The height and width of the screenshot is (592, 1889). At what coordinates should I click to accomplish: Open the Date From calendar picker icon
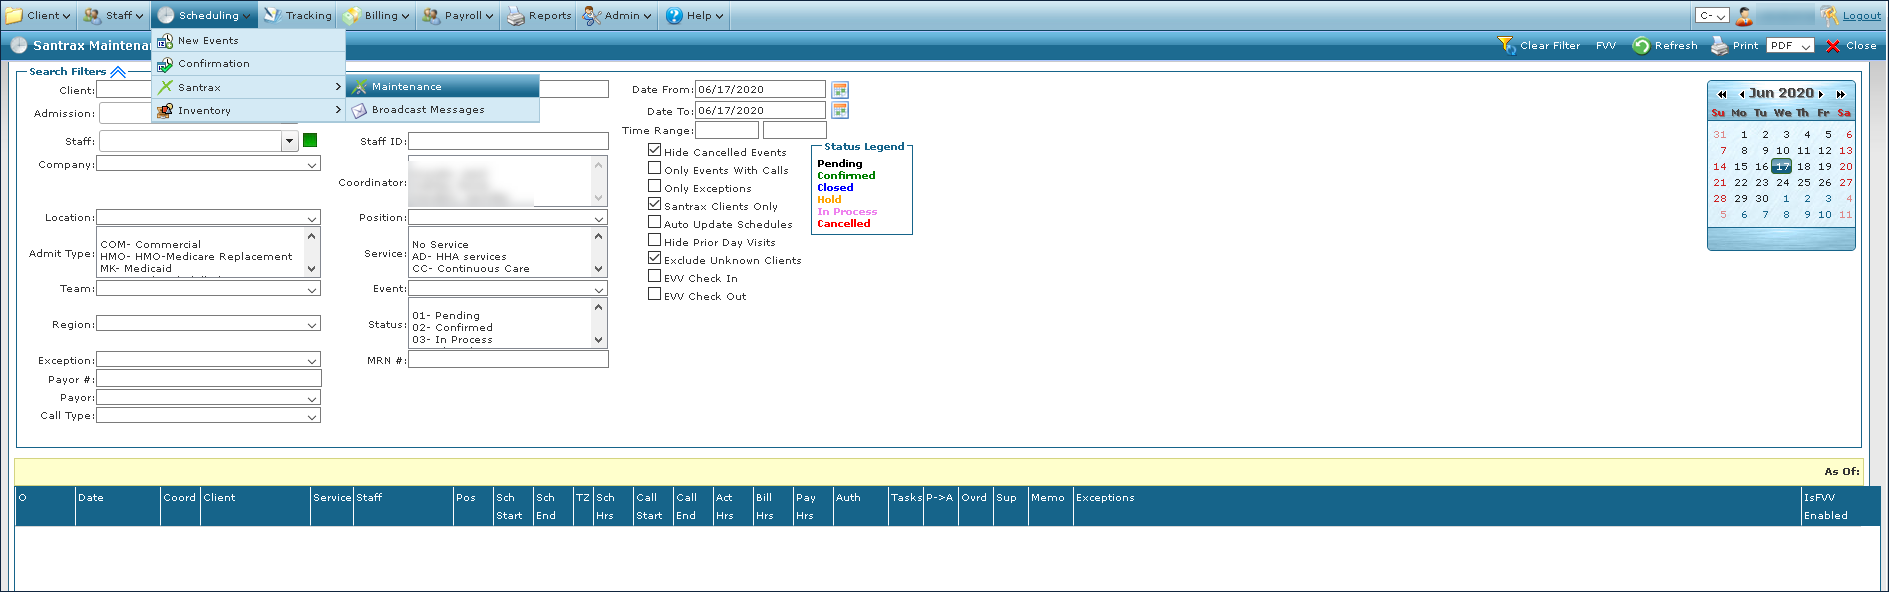(x=840, y=90)
